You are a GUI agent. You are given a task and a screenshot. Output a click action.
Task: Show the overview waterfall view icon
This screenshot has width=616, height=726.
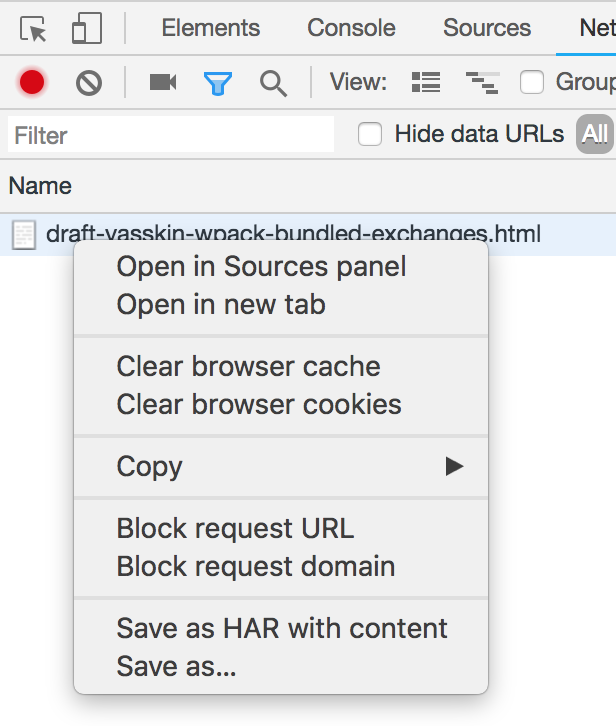click(x=483, y=83)
